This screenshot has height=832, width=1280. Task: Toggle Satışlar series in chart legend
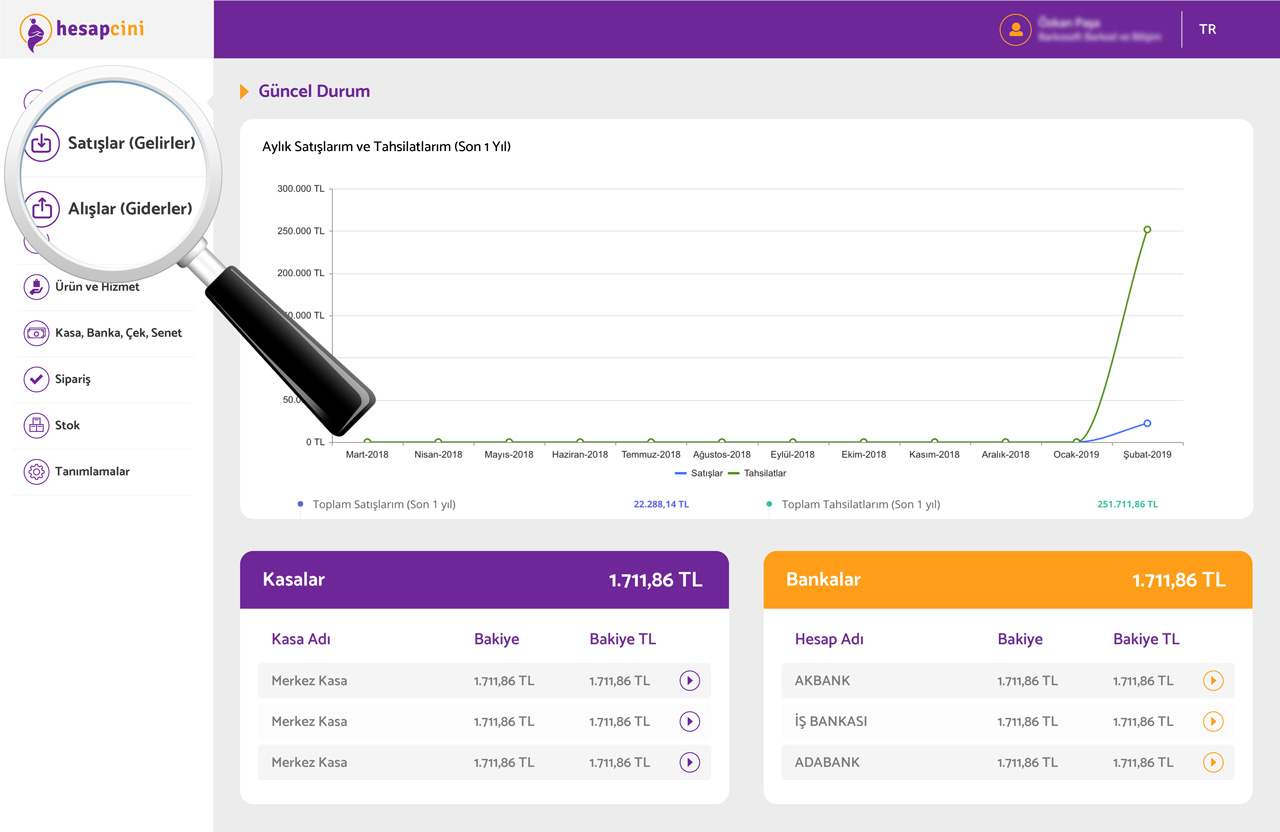(699, 473)
